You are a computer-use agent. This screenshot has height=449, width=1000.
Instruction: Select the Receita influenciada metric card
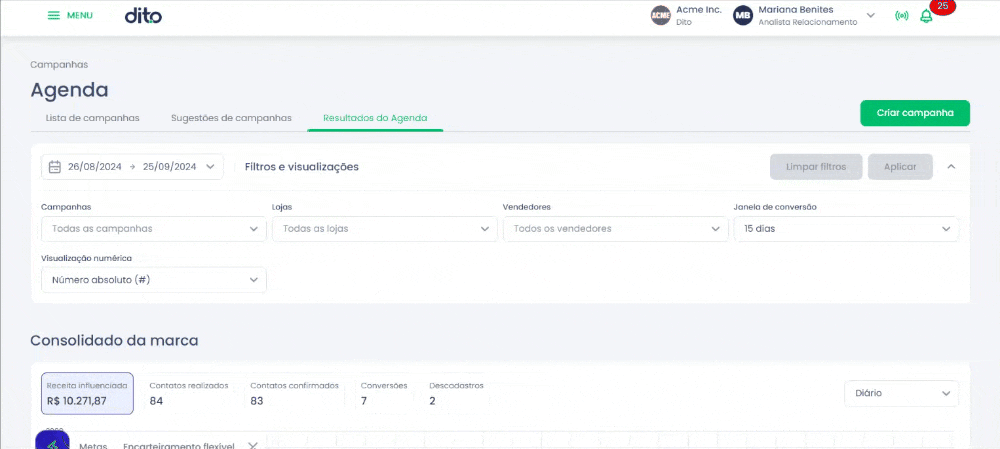[x=87, y=394]
